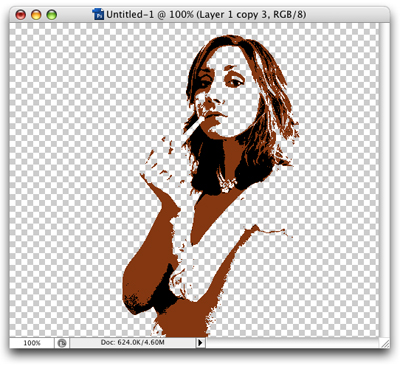Click the vertical scrollbar on right edge
The height and width of the screenshot is (366, 400).
click(x=384, y=180)
